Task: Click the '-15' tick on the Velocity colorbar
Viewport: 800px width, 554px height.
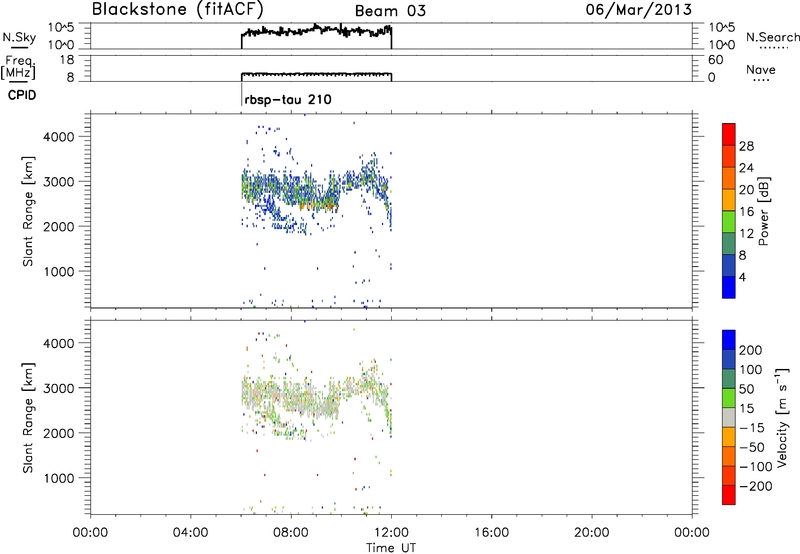Action: (752, 427)
